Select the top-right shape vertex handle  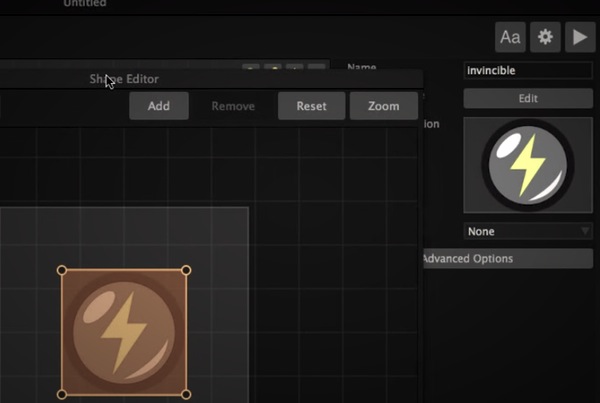186,270
